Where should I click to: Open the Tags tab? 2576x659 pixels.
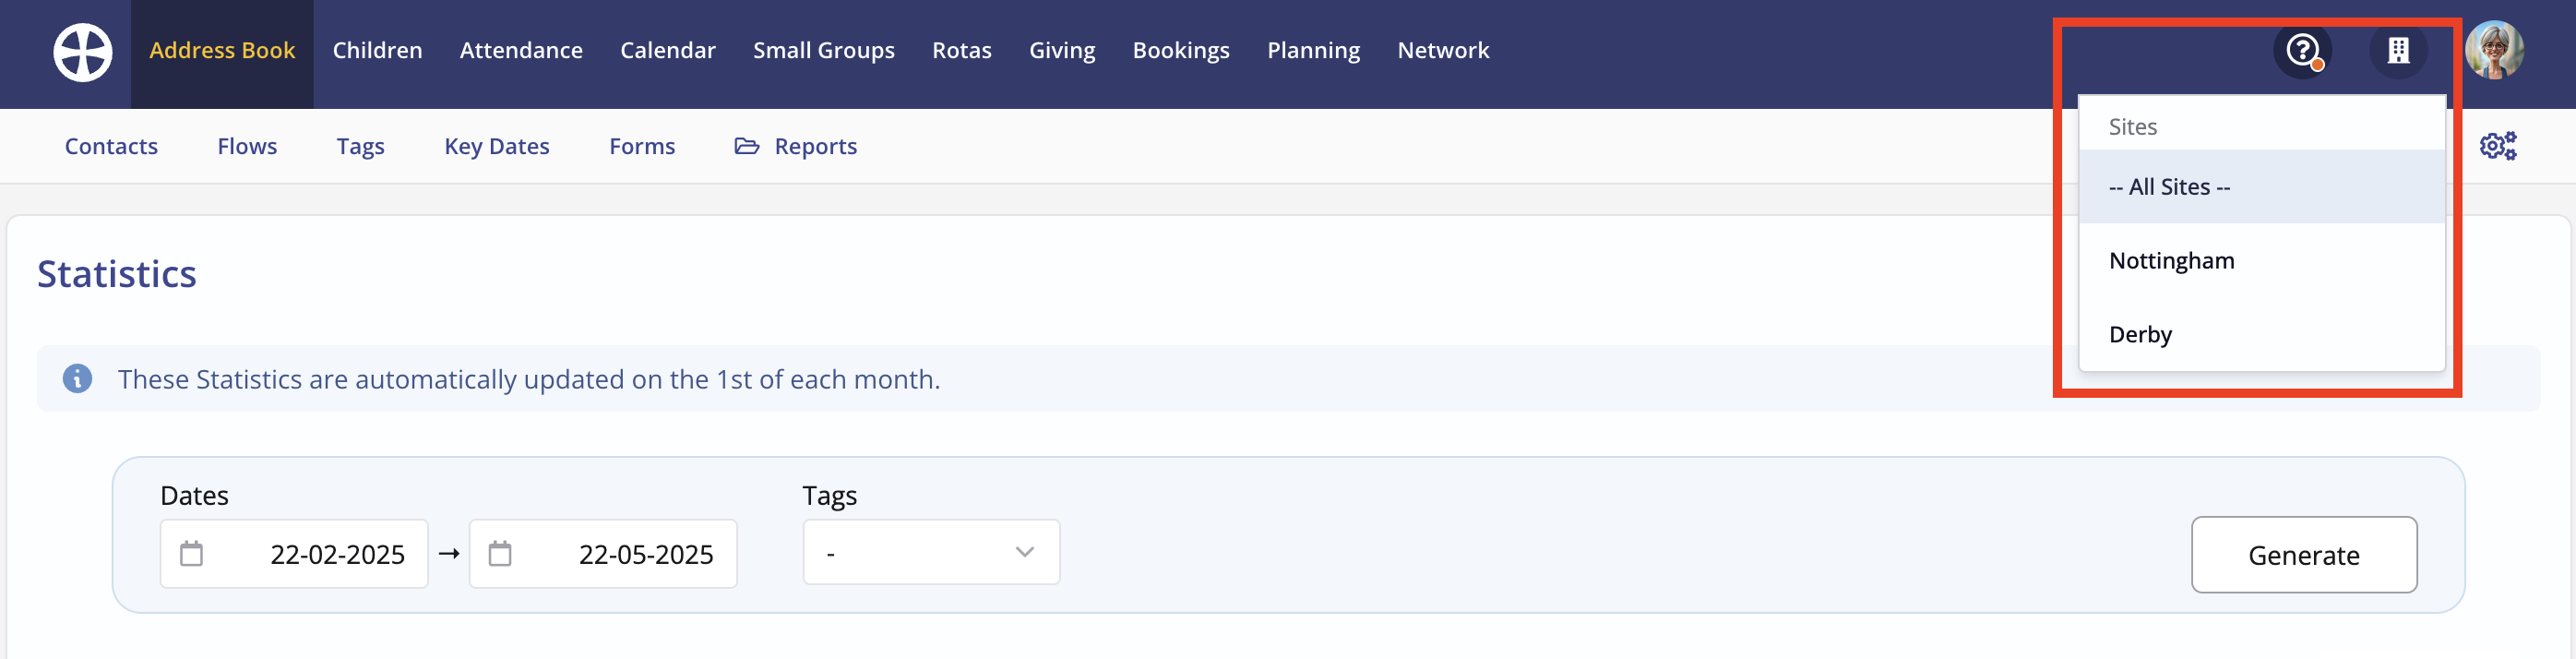360,146
